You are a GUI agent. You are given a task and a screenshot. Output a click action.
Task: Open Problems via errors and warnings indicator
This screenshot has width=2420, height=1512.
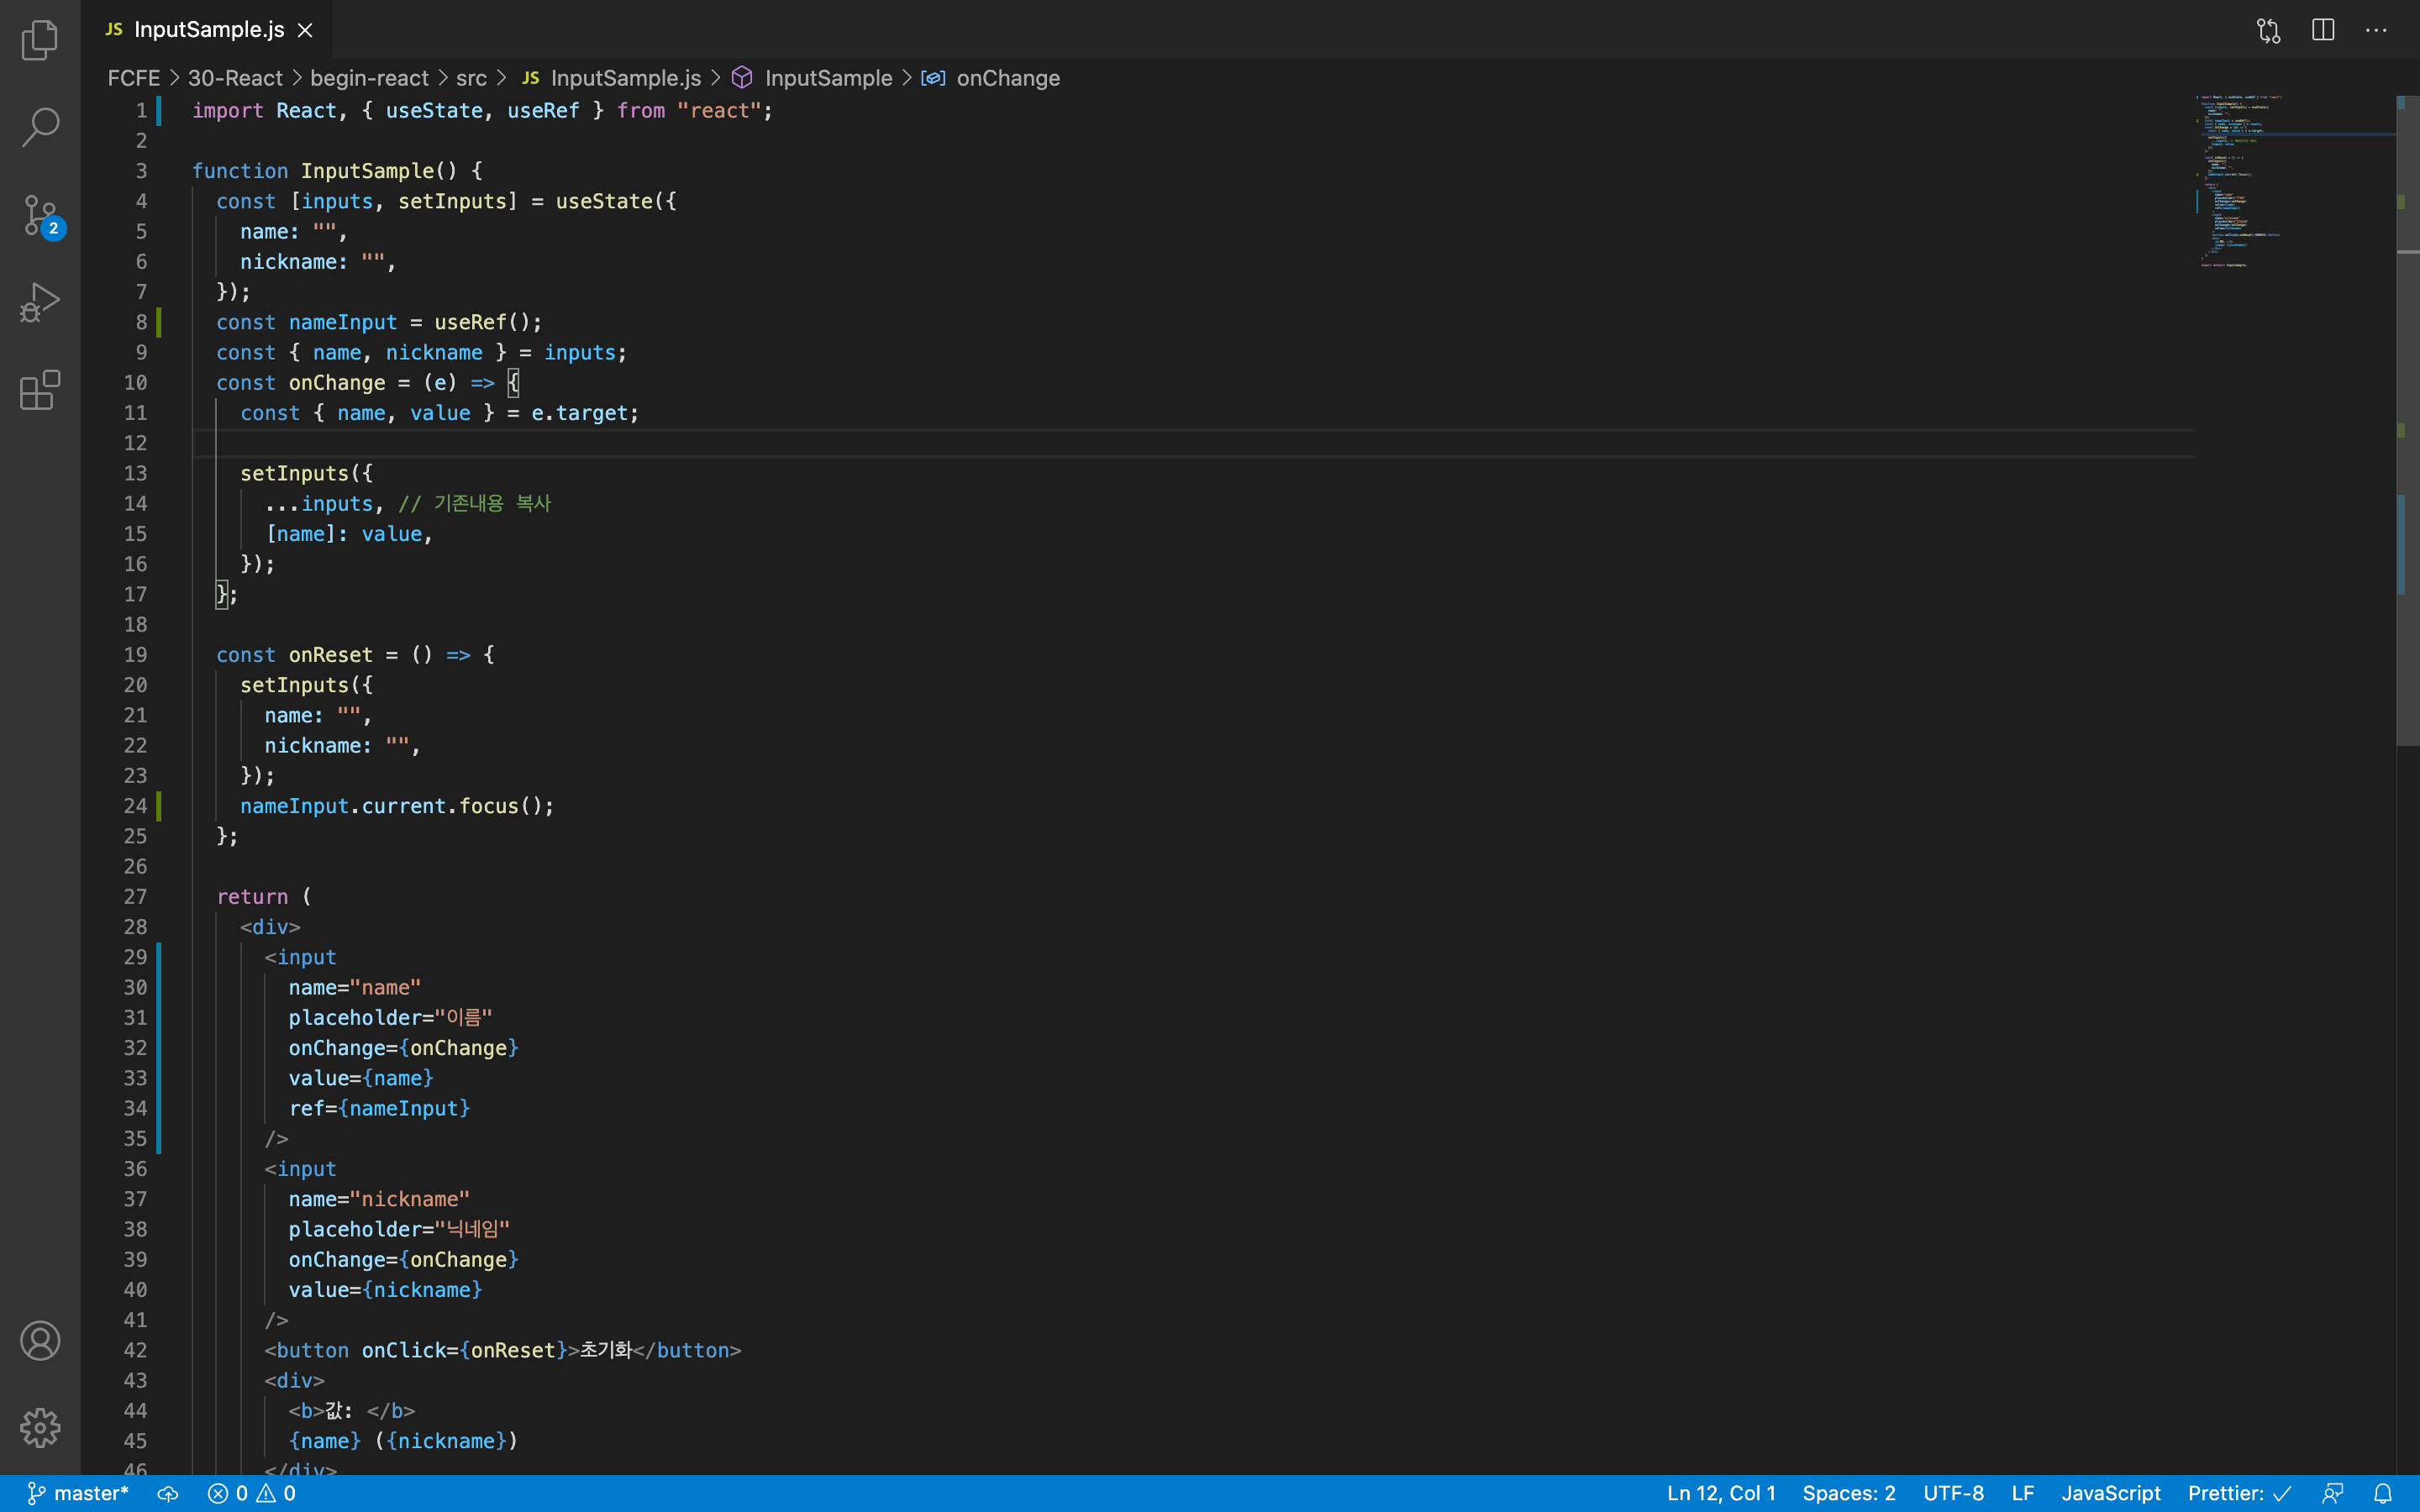click(252, 1493)
